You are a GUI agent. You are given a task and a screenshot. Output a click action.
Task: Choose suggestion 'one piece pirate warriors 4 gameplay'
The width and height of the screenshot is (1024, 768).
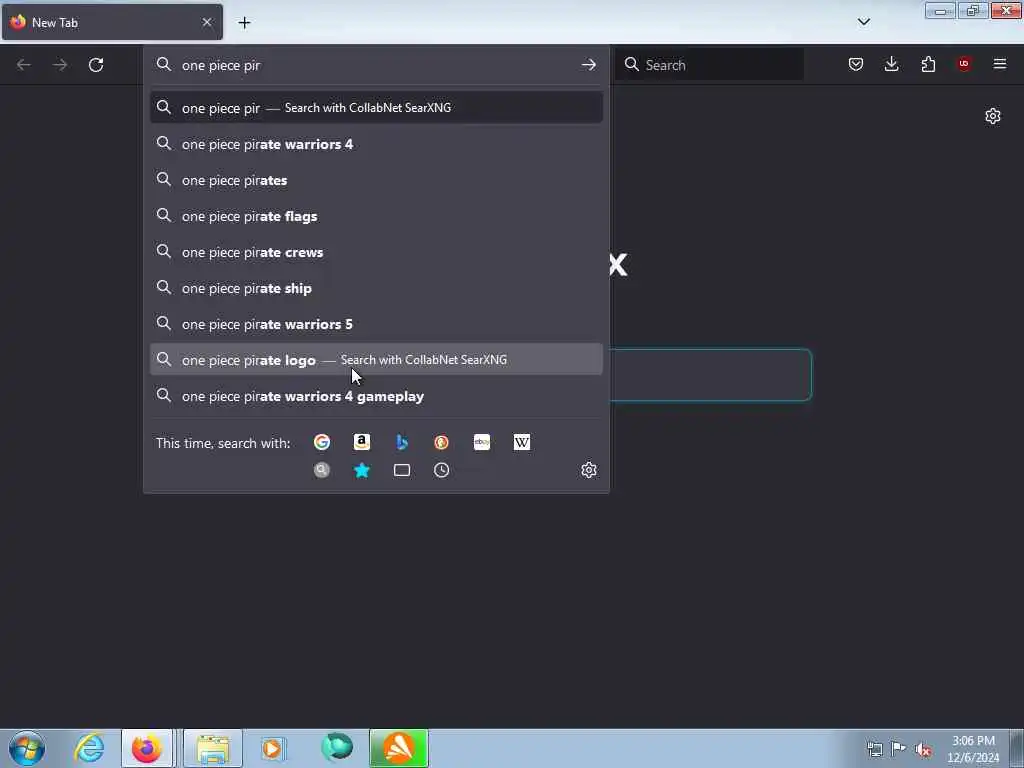(x=376, y=396)
